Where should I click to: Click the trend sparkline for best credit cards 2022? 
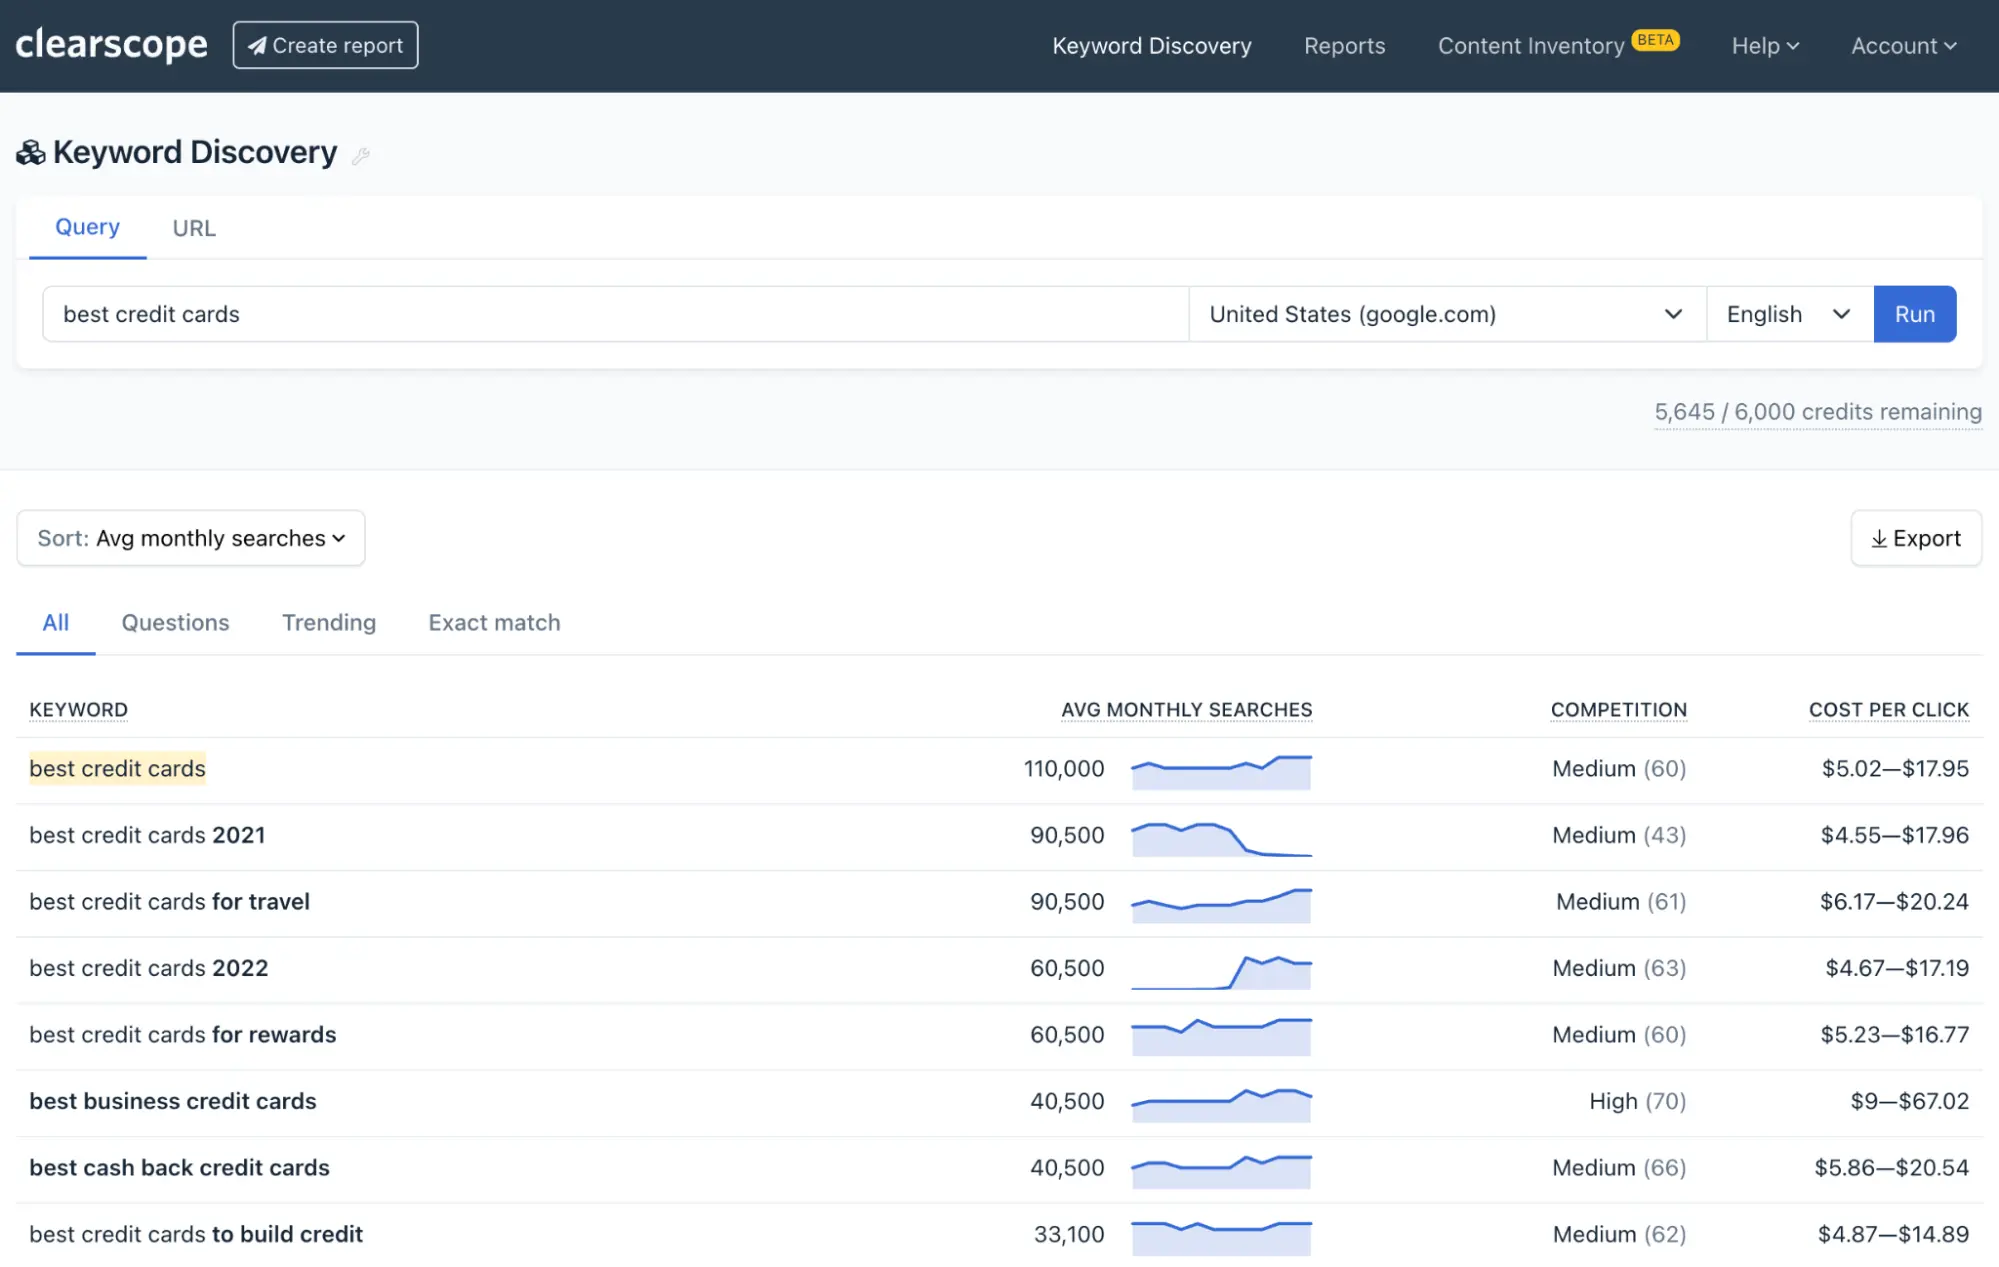click(x=1221, y=971)
